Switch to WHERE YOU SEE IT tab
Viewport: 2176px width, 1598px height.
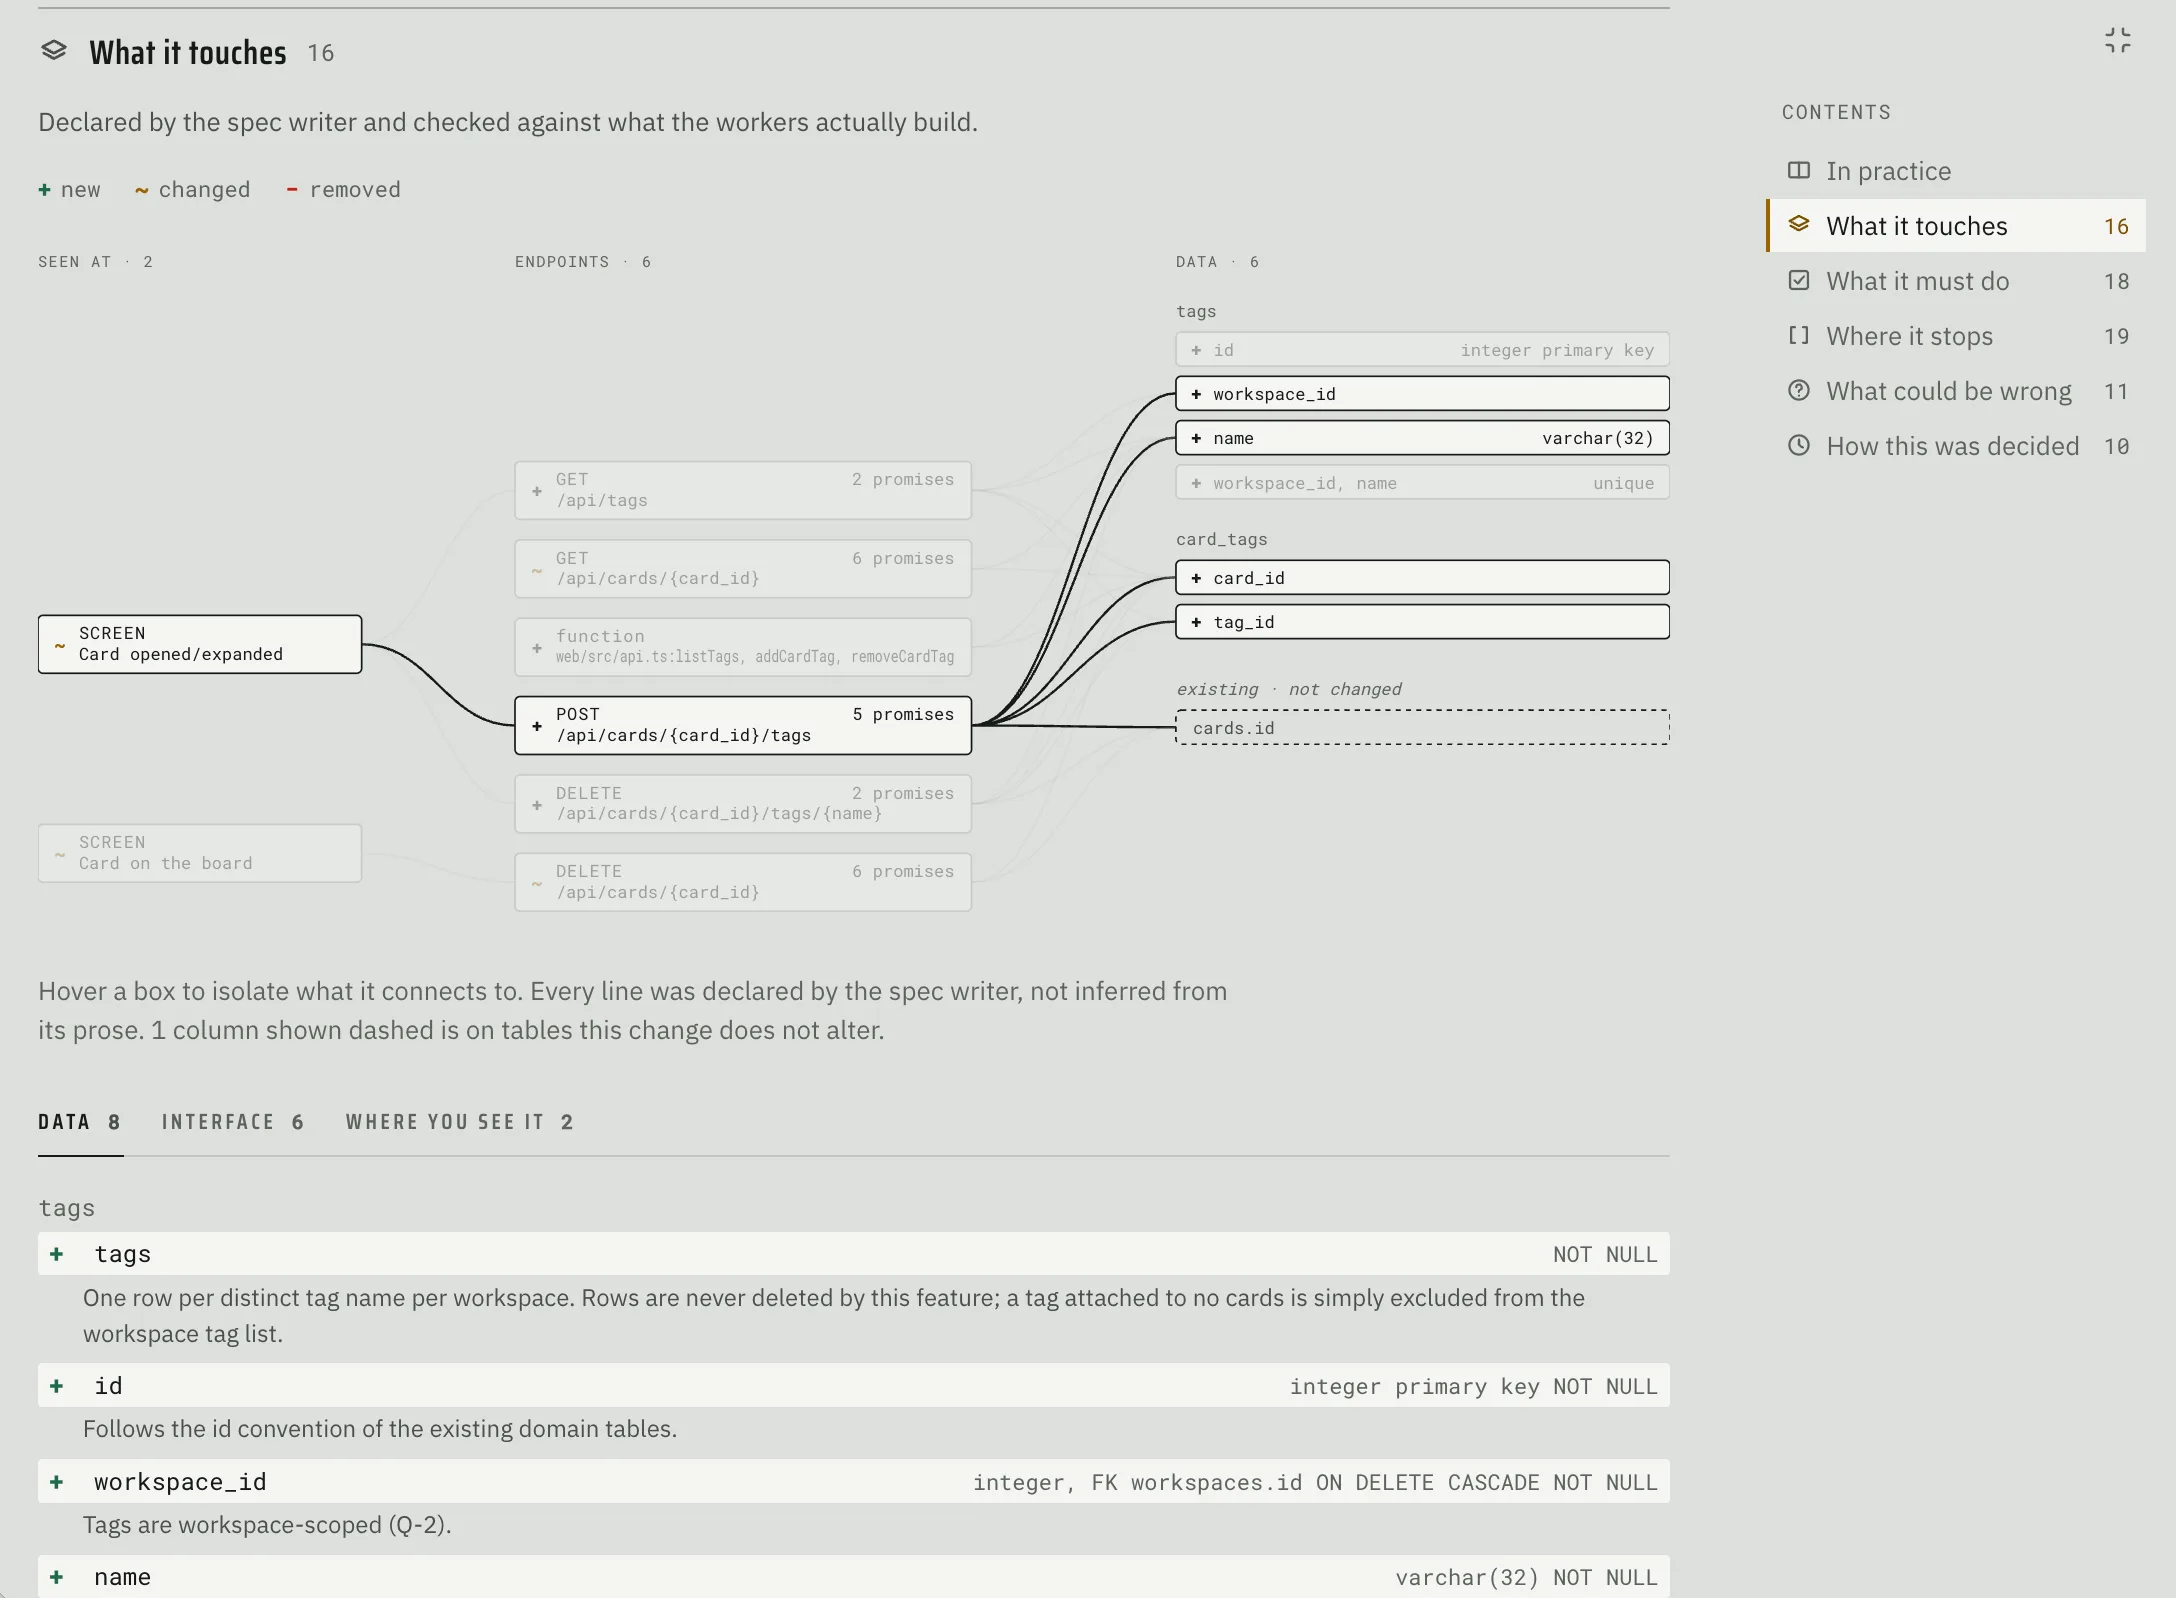pos(460,1122)
